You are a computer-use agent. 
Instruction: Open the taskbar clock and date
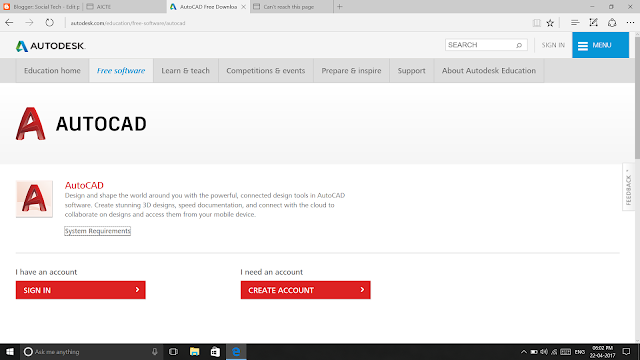click(x=602, y=351)
